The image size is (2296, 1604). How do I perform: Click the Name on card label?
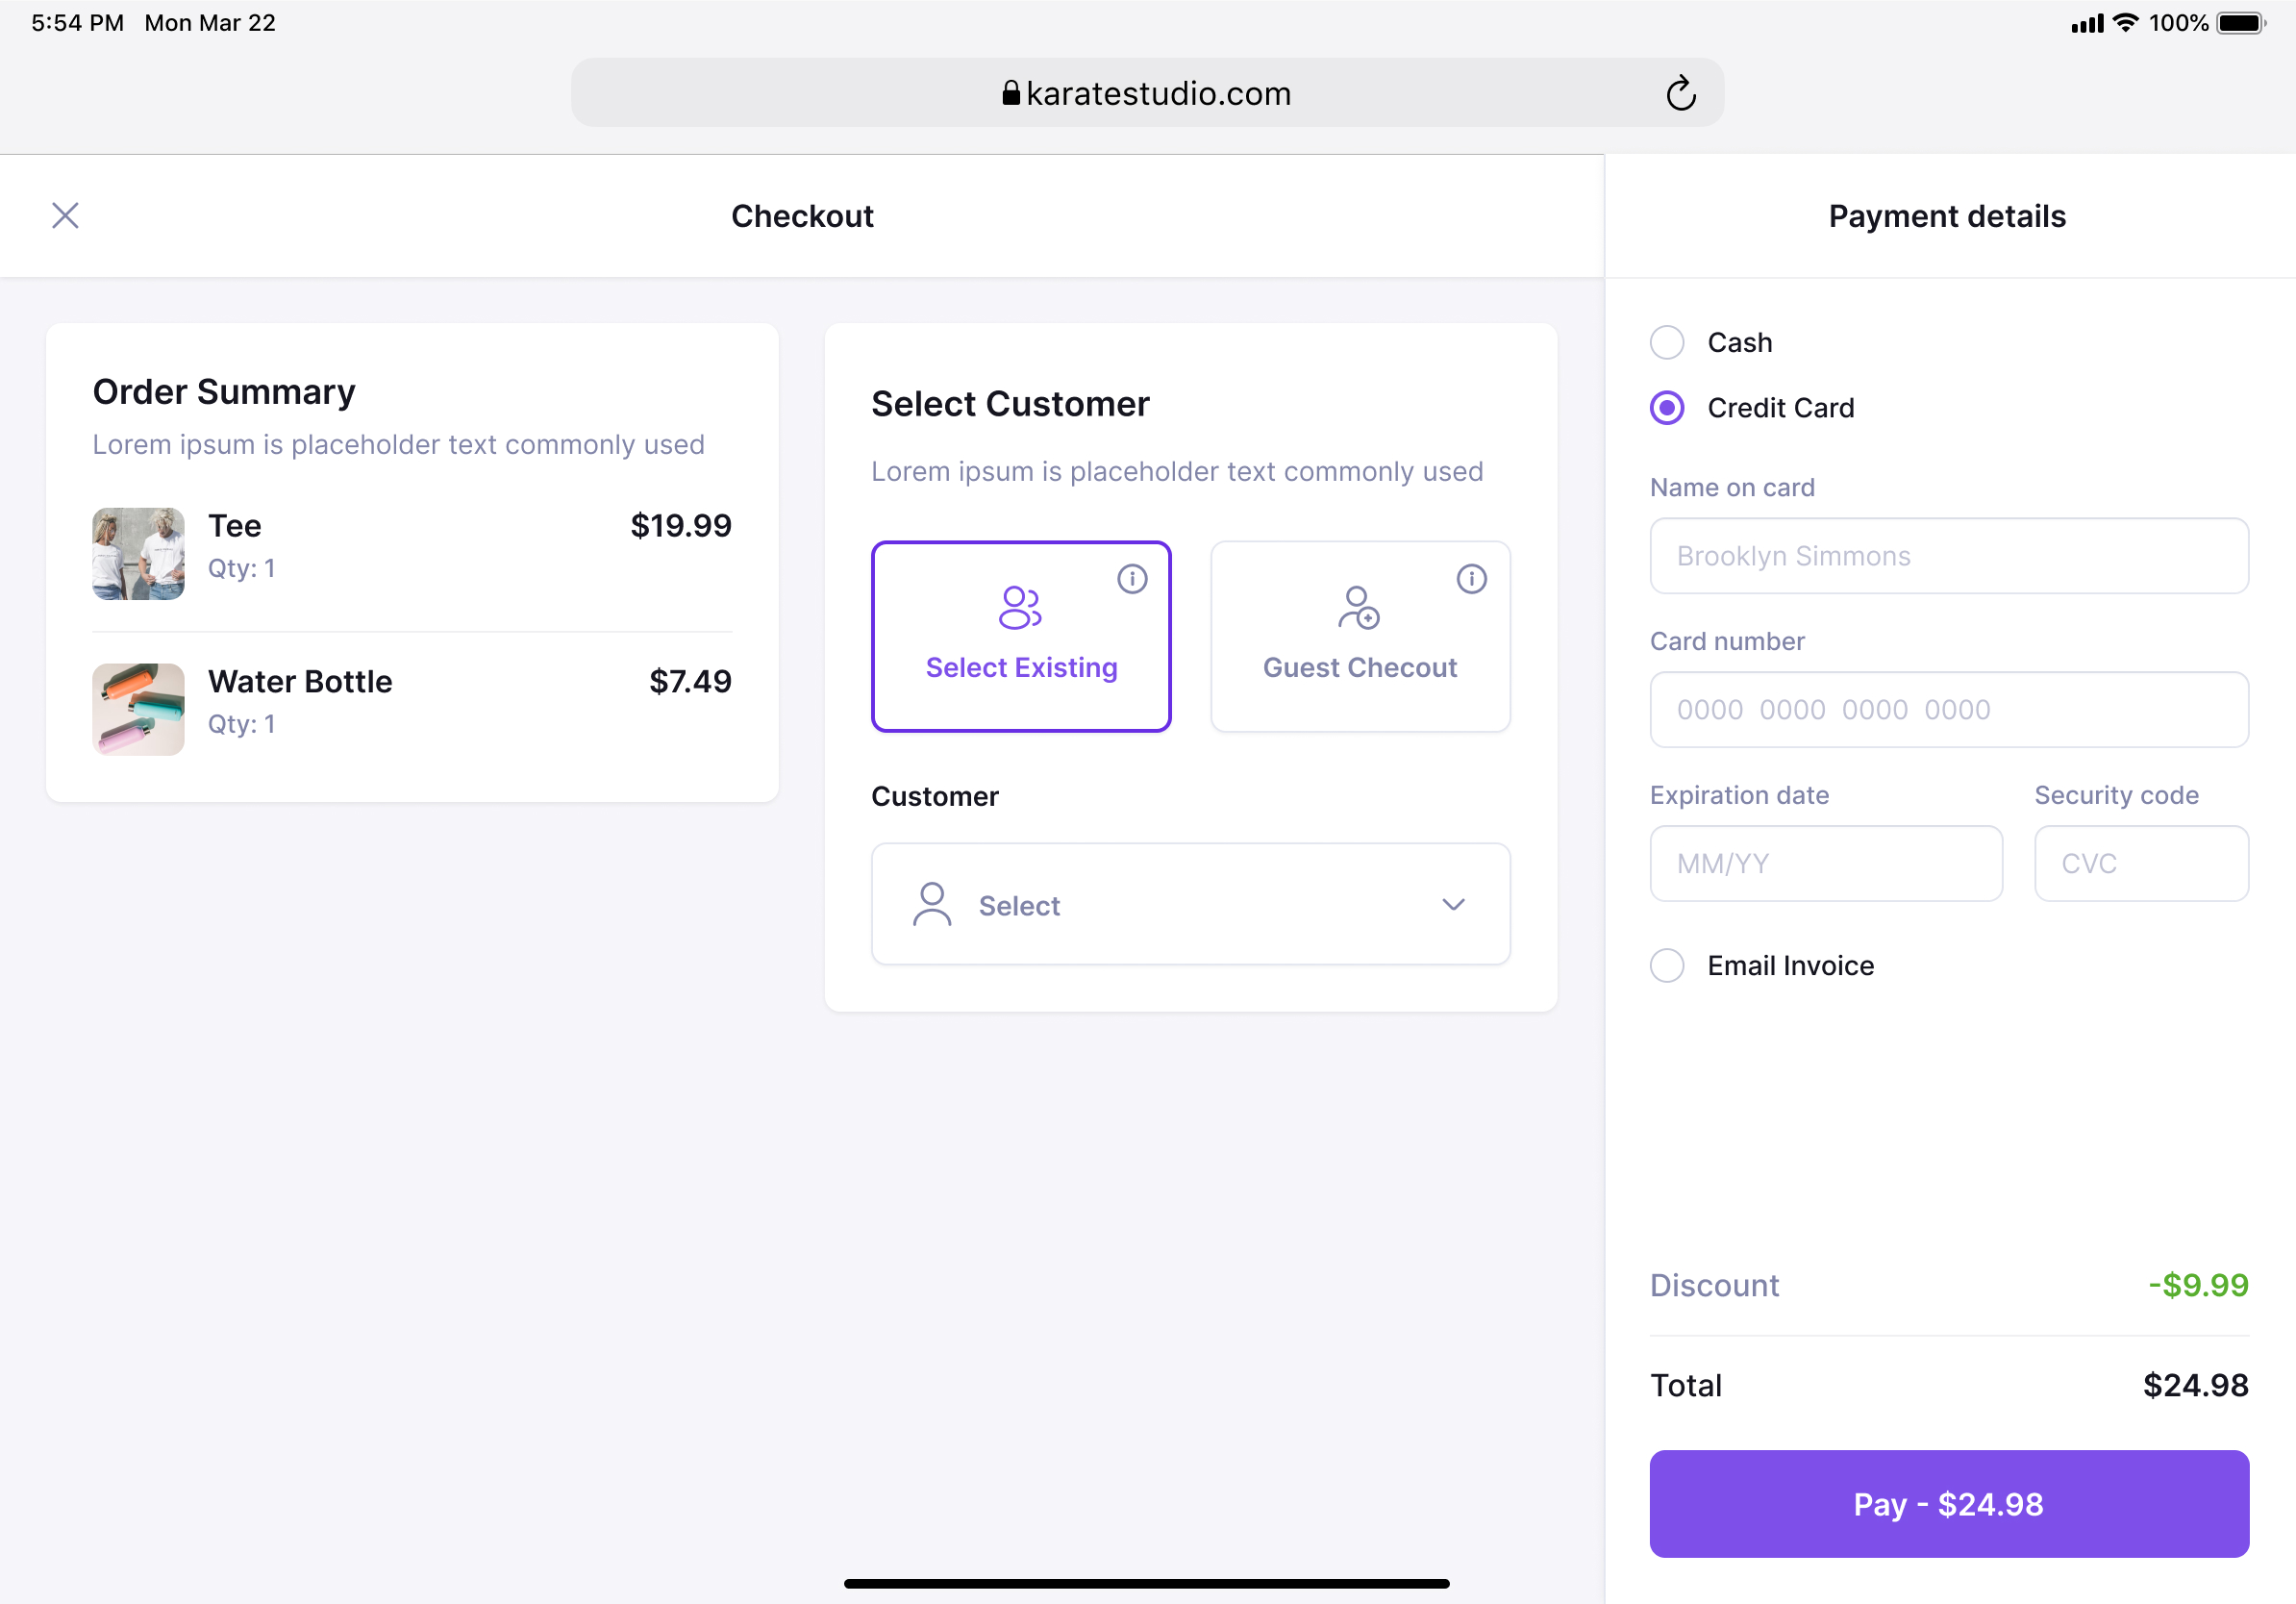1732,487
